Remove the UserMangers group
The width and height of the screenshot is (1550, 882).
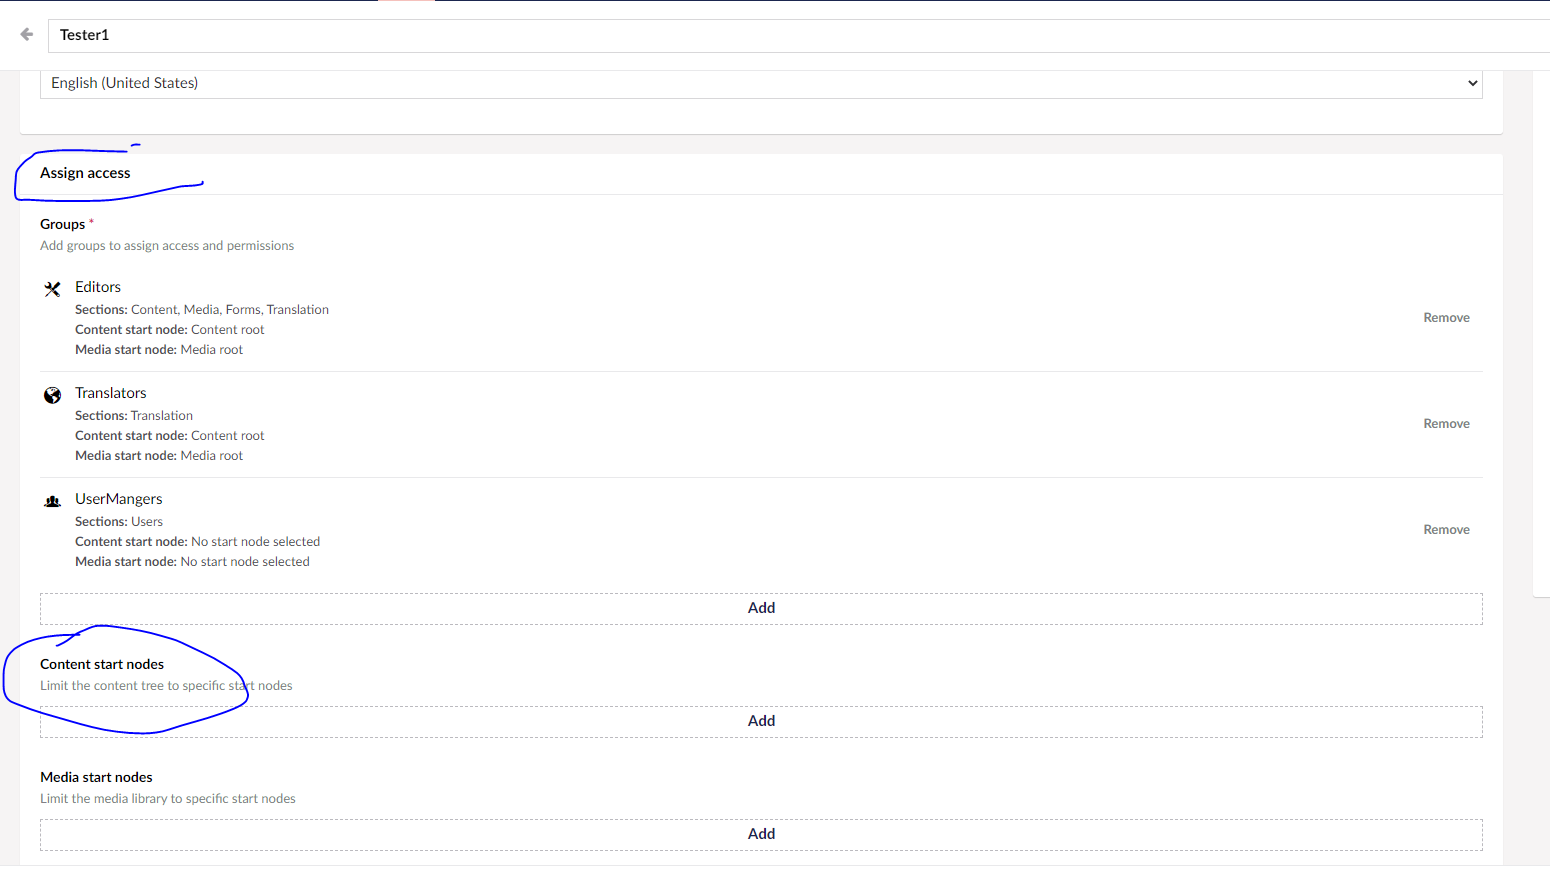click(1446, 530)
